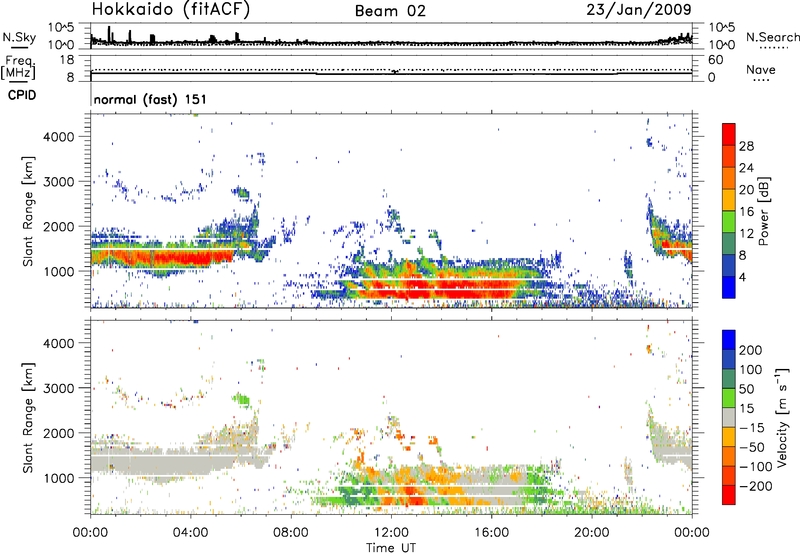Click the velocity segment between -50 and -100
The width and height of the screenshot is (800, 554).
pyautogui.click(x=729, y=456)
